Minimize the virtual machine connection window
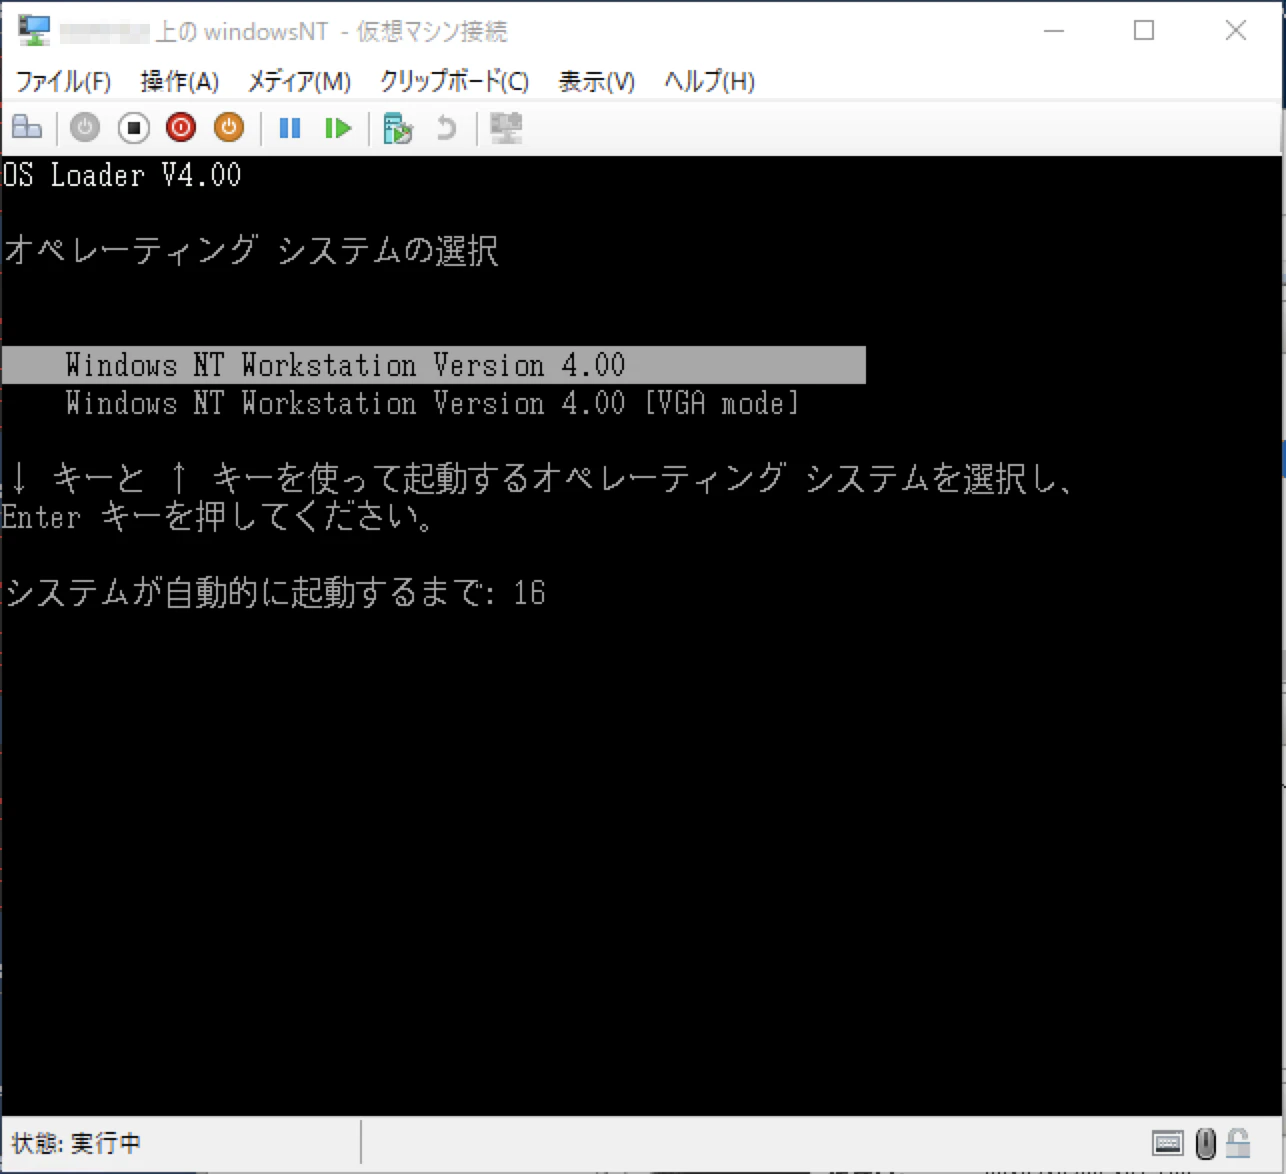 (x=1054, y=31)
